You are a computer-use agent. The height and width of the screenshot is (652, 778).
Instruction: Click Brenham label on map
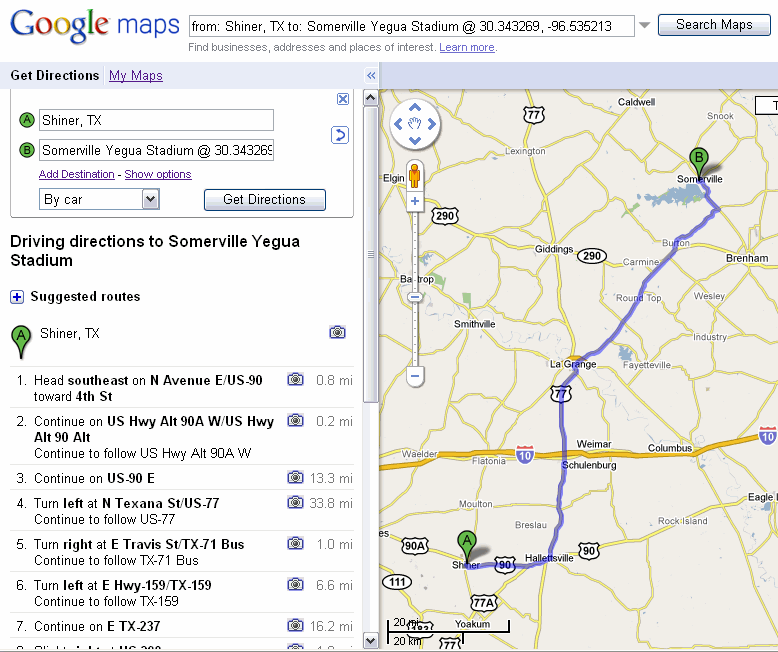(x=747, y=258)
